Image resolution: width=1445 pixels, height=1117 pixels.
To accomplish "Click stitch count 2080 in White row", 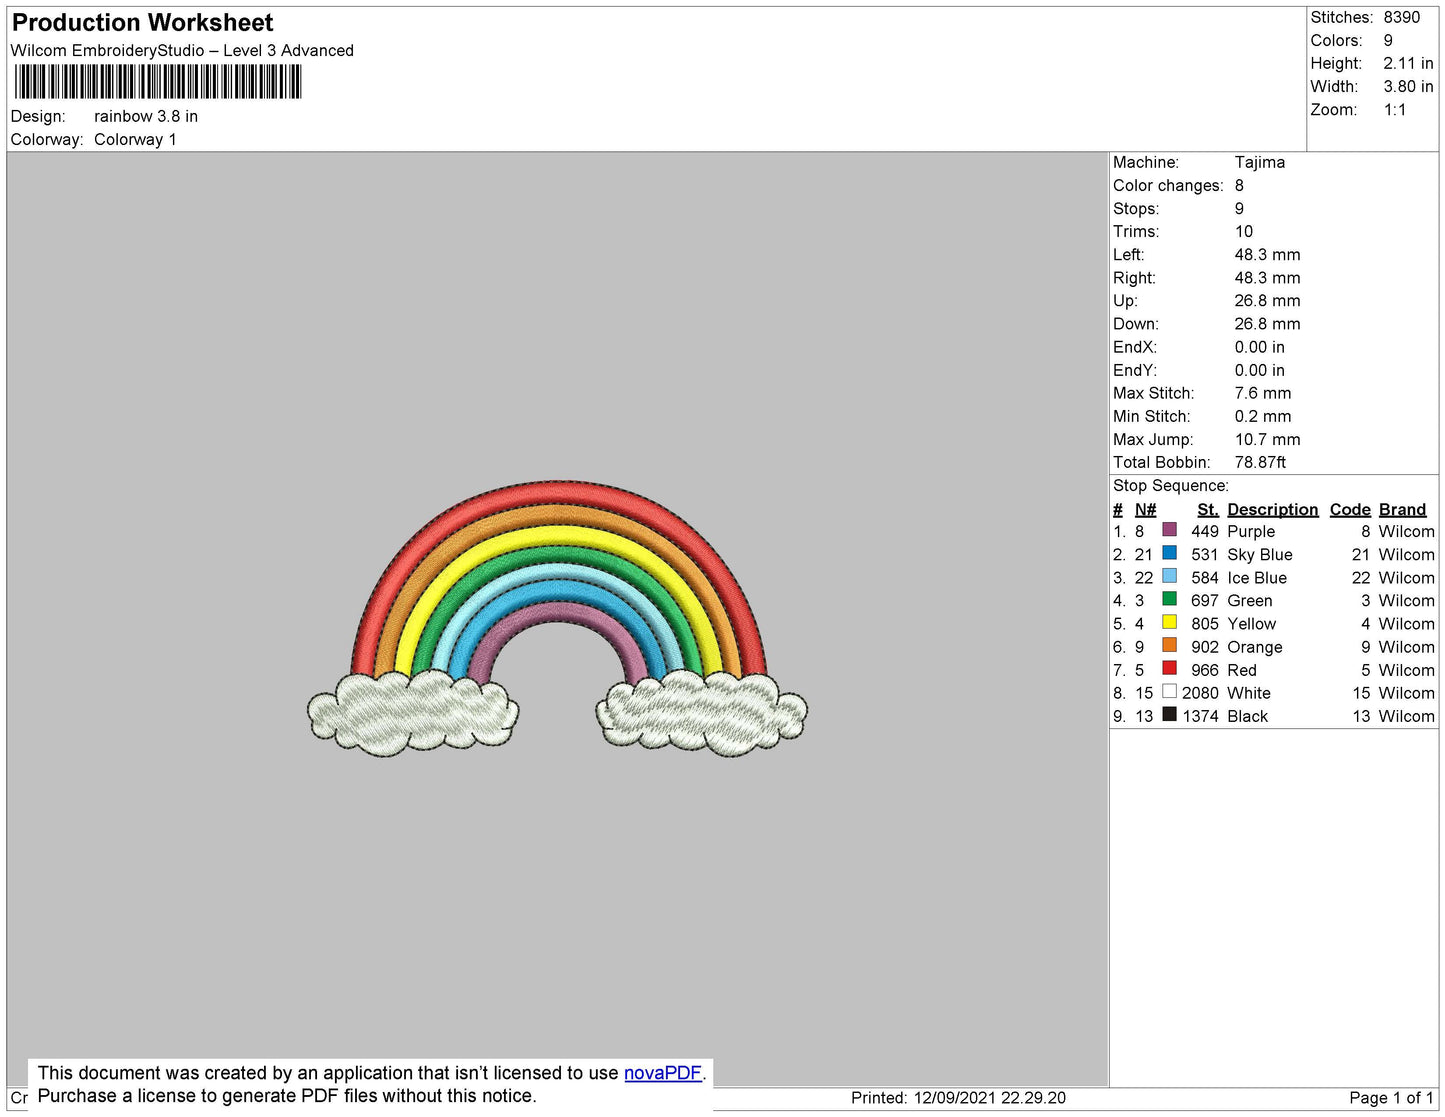I will [x=1200, y=693].
